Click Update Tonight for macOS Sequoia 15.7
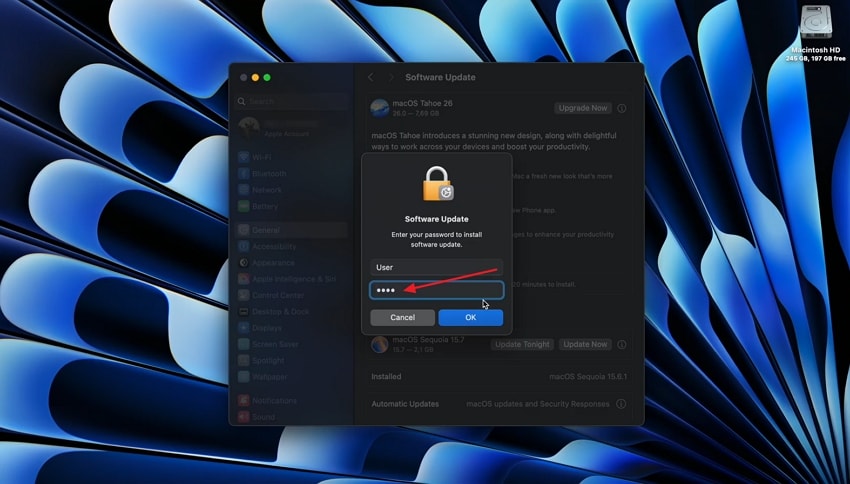The height and width of the screenshot is (484, 850). [523, 344]
